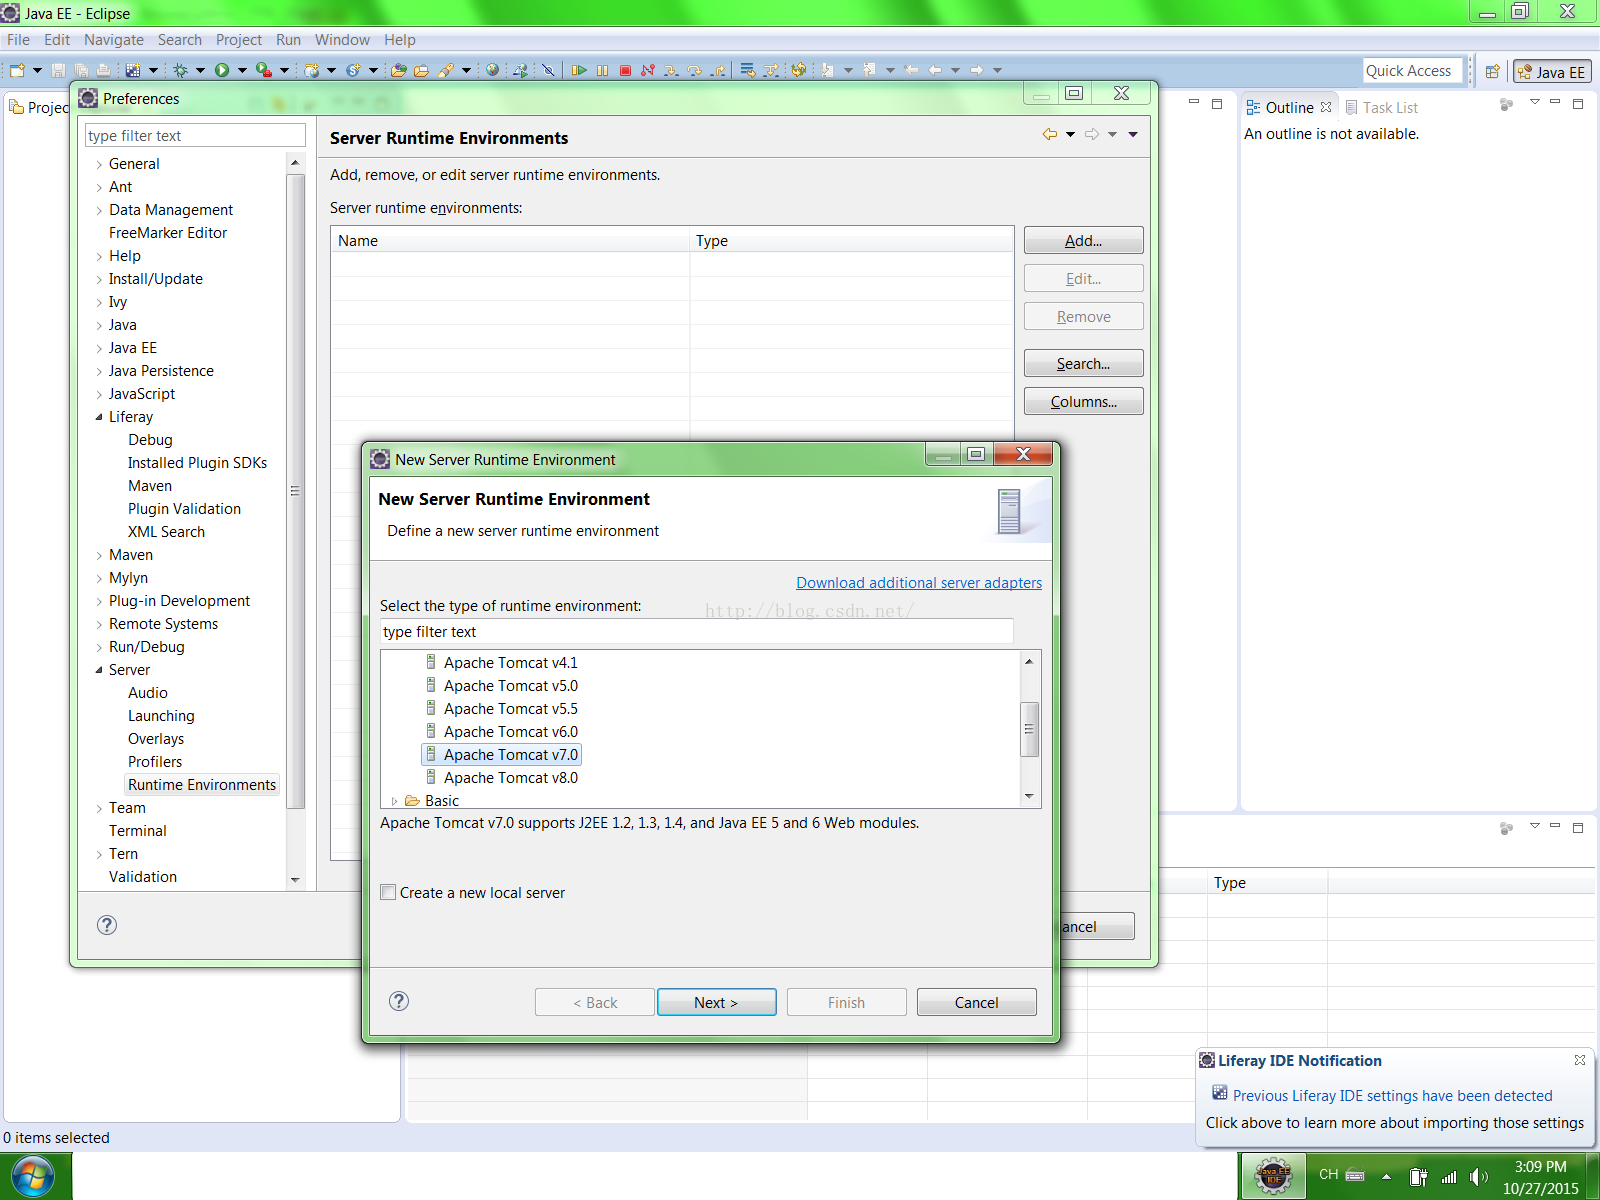Image resolution: width=1600 pixels, height=1200 pixels.
Task: Expand the Basic server type folder
Action: 395,801
